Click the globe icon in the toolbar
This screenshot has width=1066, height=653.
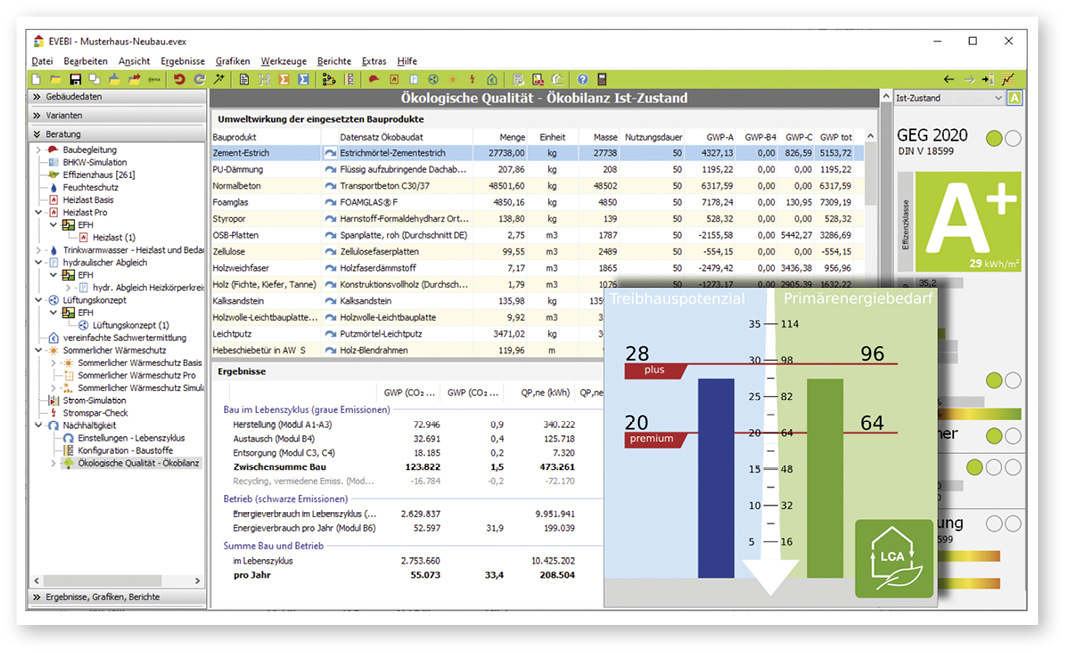pos(435,79)
